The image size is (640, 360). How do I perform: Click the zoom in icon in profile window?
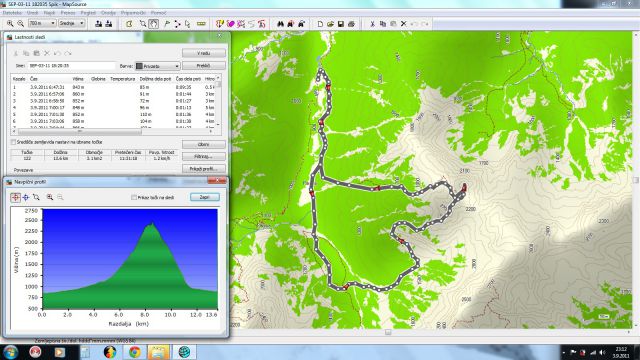click(50, 197)
